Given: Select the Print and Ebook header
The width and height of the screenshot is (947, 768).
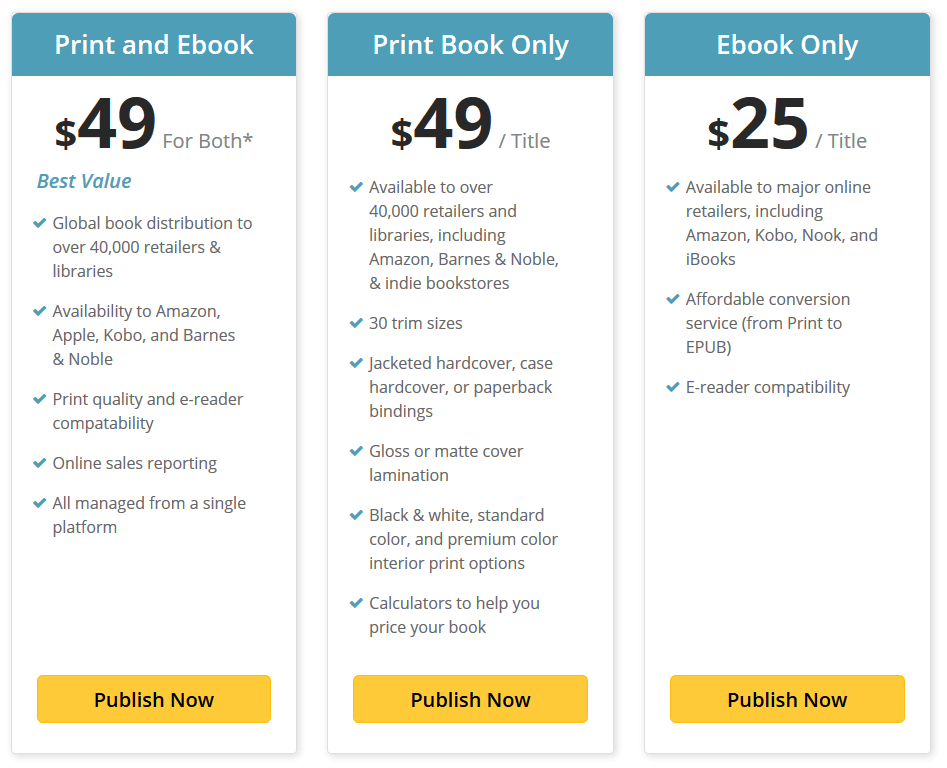Looking at the screenshot, I should pos(154,45).
